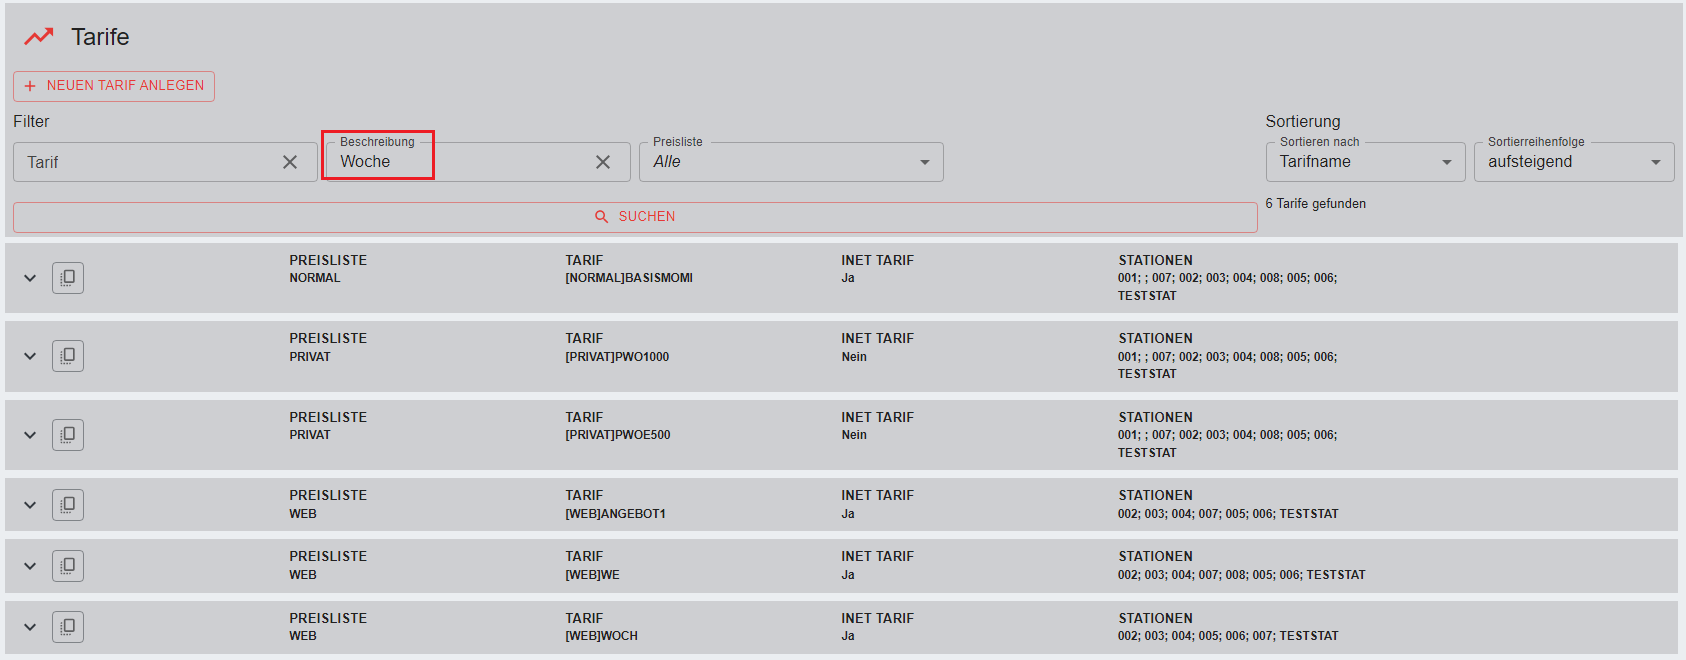Duplicate the [PRIVAT]PWOE500 tariff
The width and height of the screenshot is (1686, 660).
[68, 435]
